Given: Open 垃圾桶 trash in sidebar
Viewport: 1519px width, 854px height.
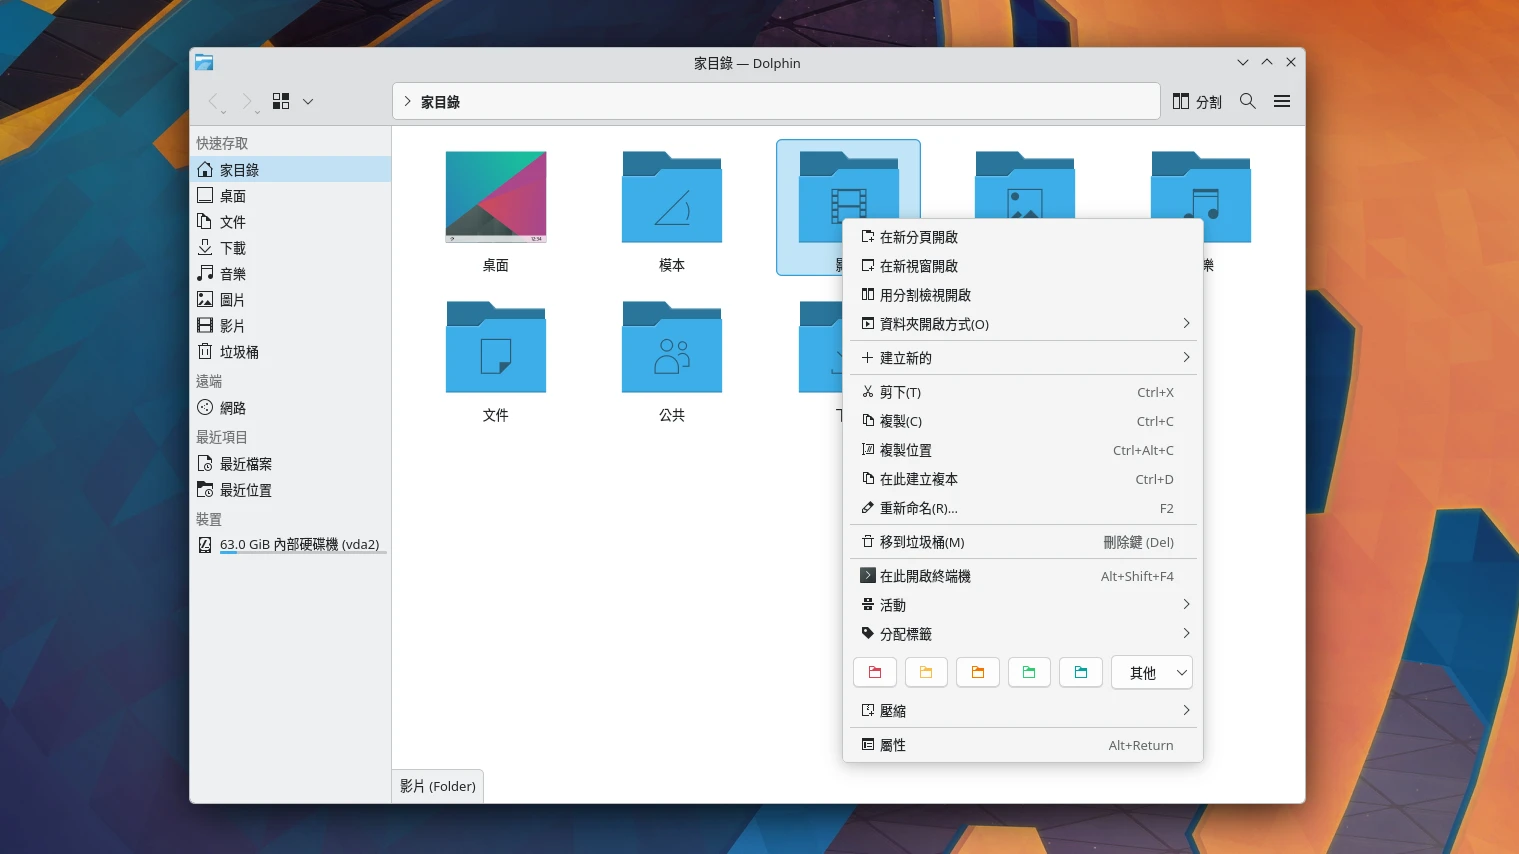Looking at the screenshot, I should [238, 352].
